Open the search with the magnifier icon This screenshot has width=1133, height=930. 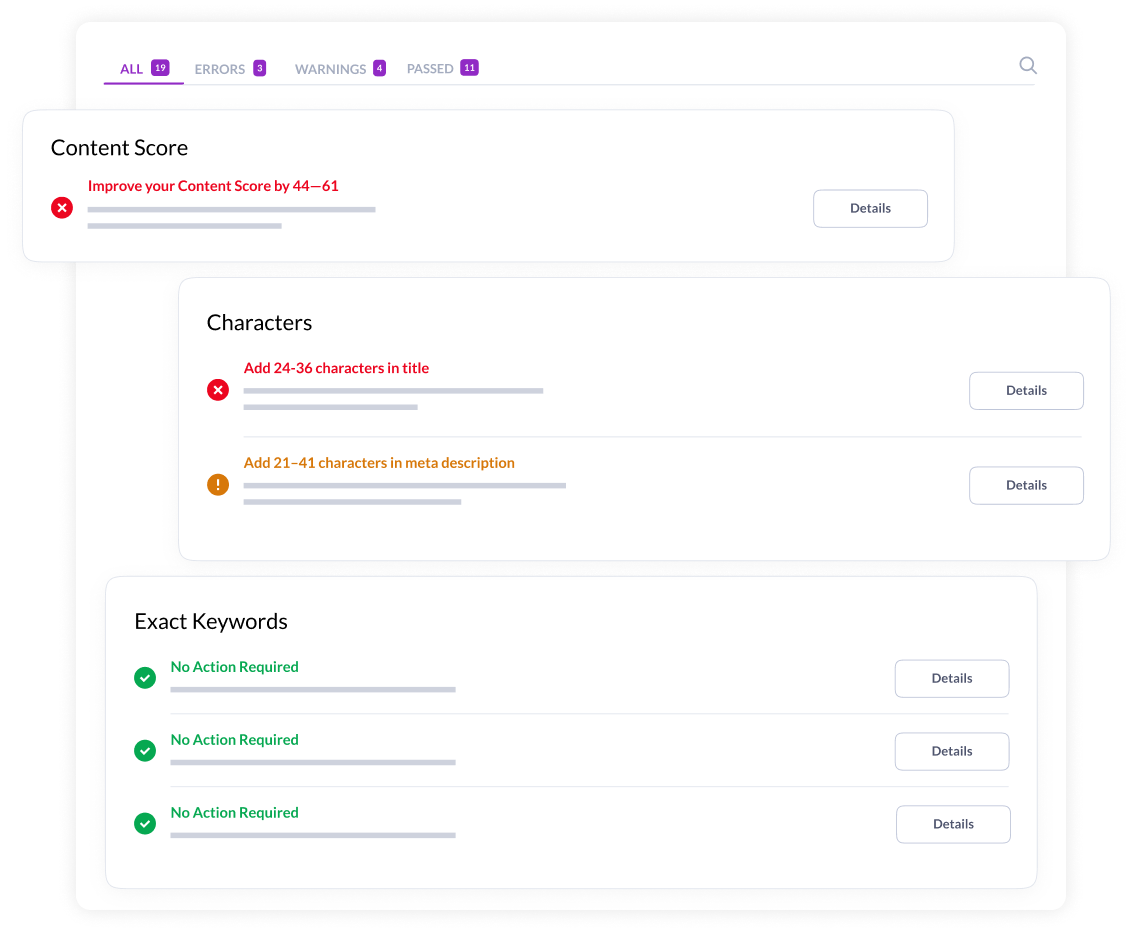tap(1028, 65)
